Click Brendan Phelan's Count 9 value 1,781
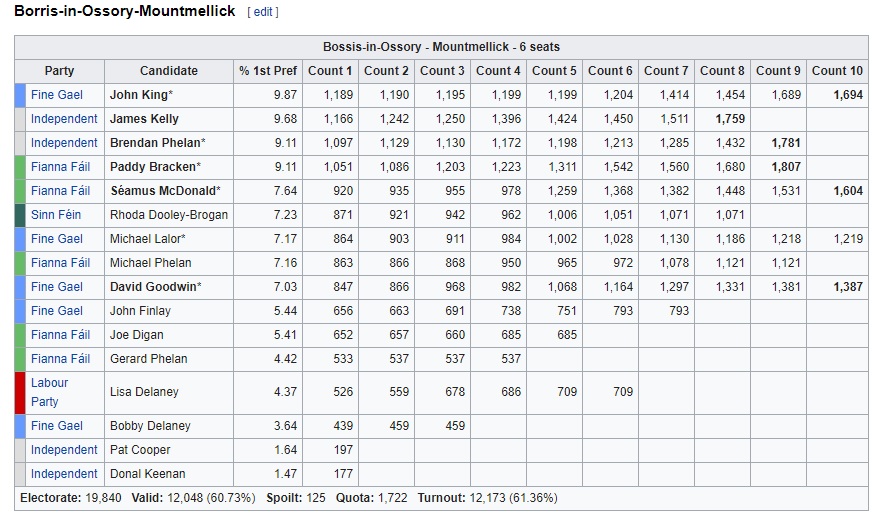The height and width of the screenshot is (521, 877). [x=786, y=143]
